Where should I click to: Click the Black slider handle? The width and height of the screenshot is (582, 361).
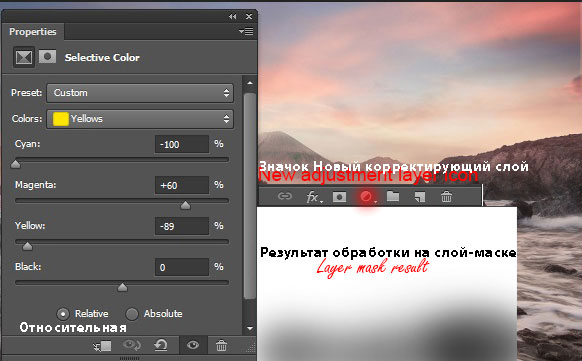(x=122, y=287)
